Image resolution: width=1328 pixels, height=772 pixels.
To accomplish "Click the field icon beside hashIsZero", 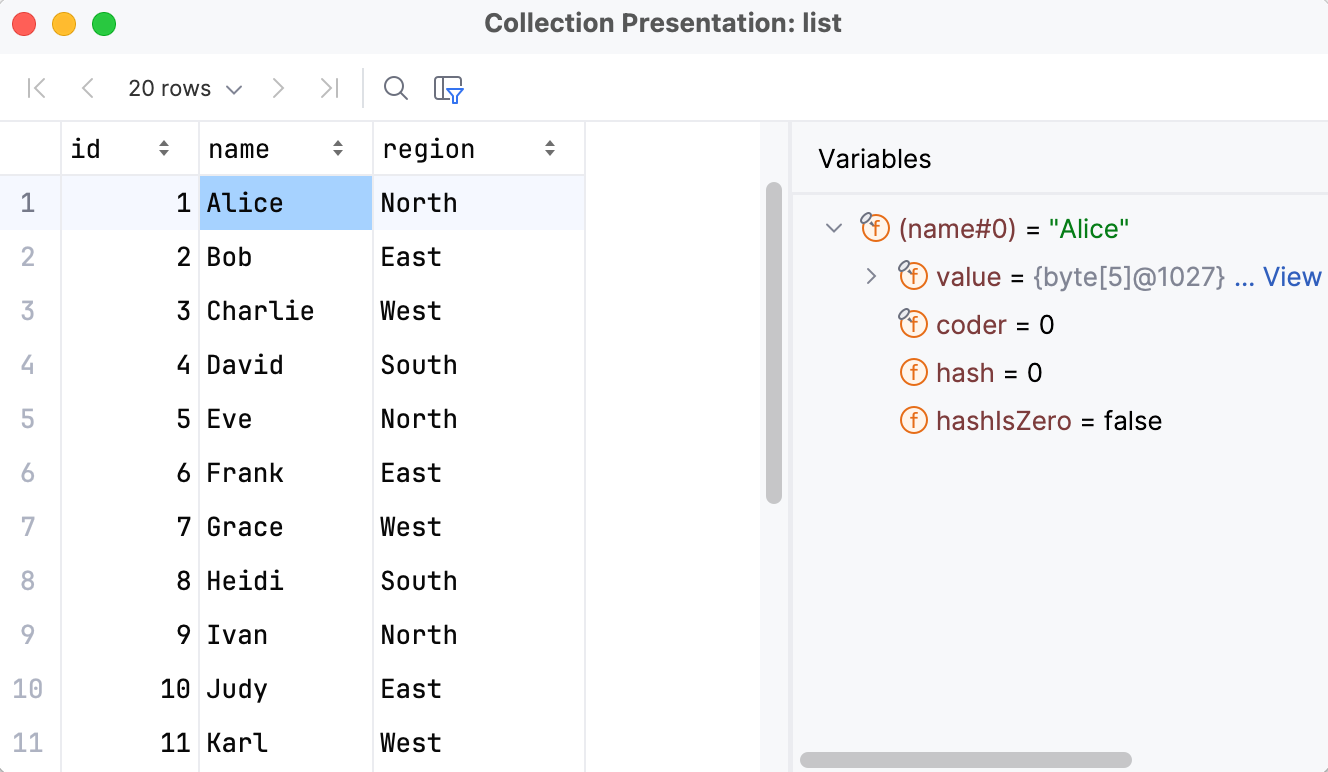I will [x=913, y=420].
